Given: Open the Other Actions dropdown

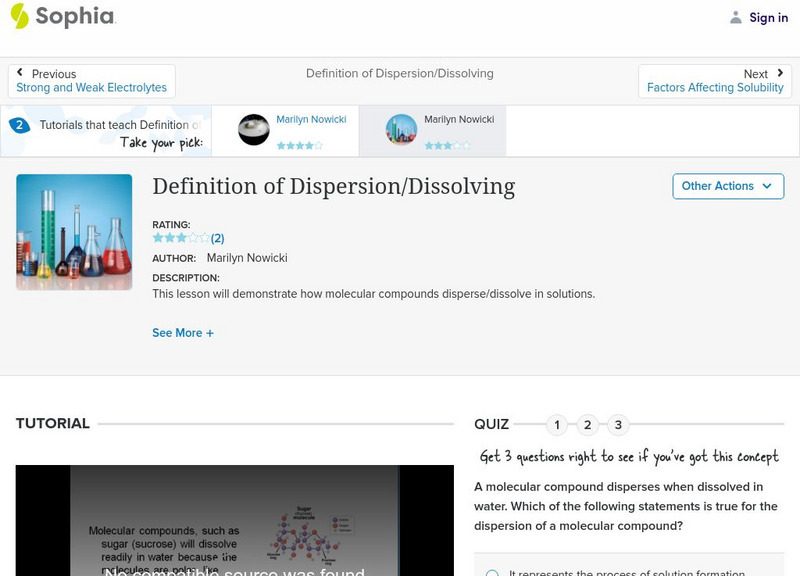Looking at the screenshot, I should (728, 186).
